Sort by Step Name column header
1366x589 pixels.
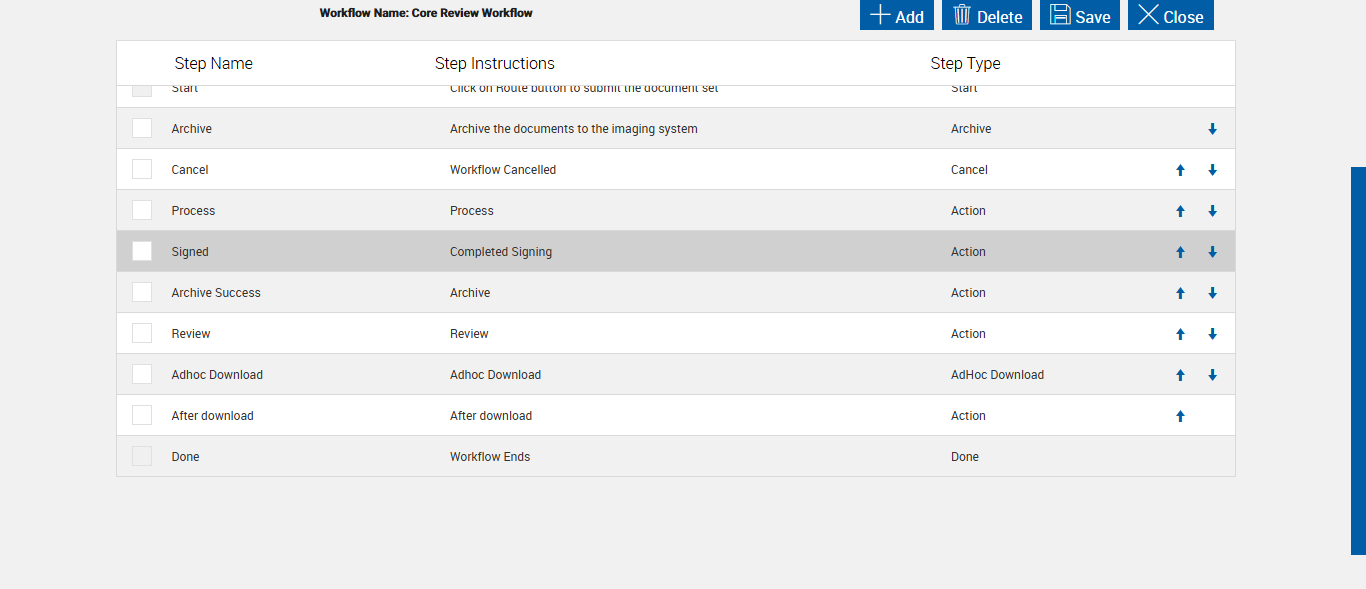pos(213,63)
